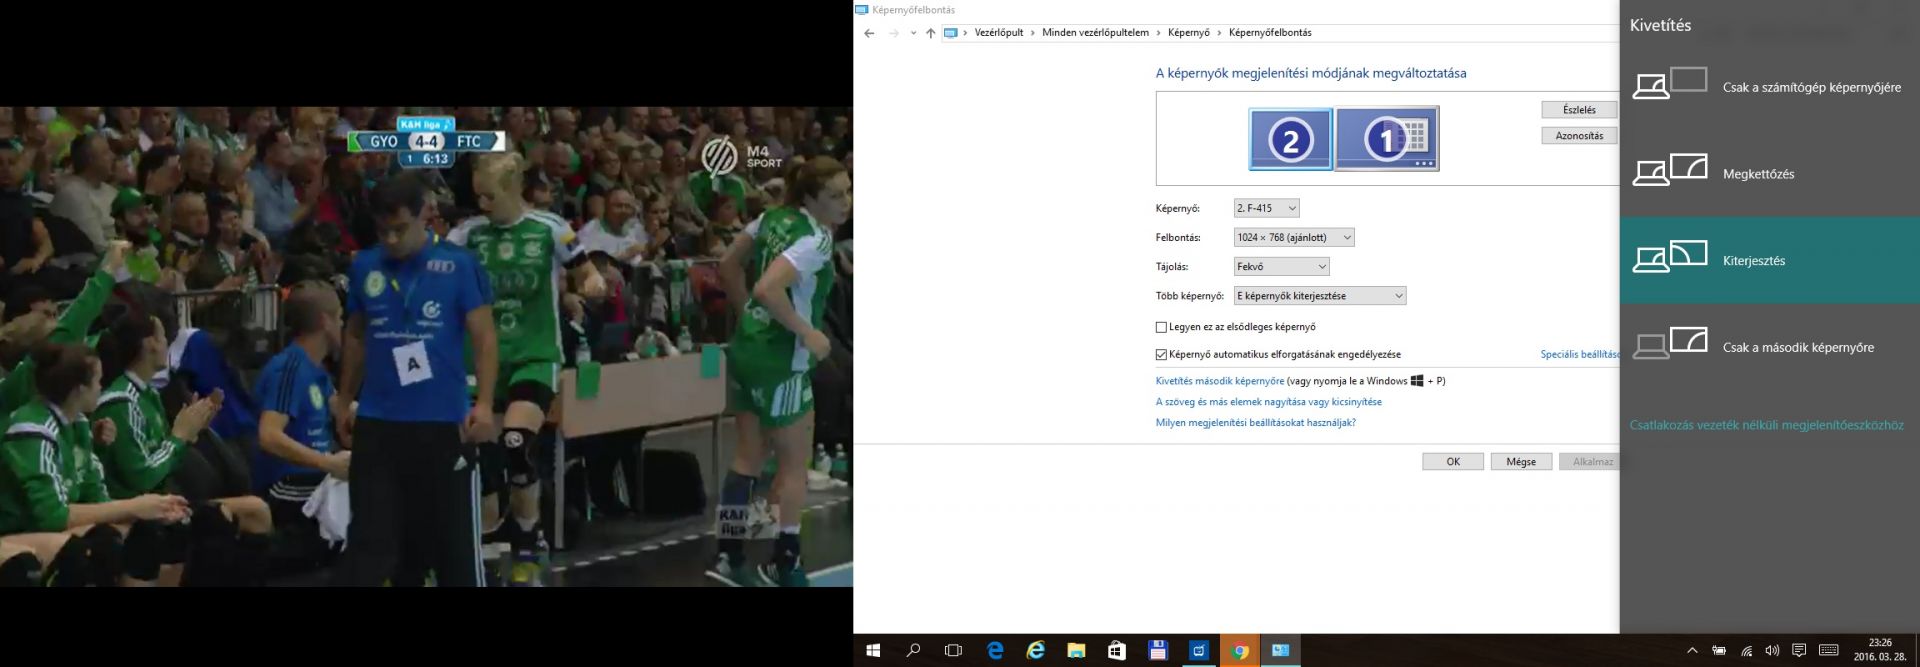
Task: Open Task View on the taskbar
Action: tap(953, 651)
